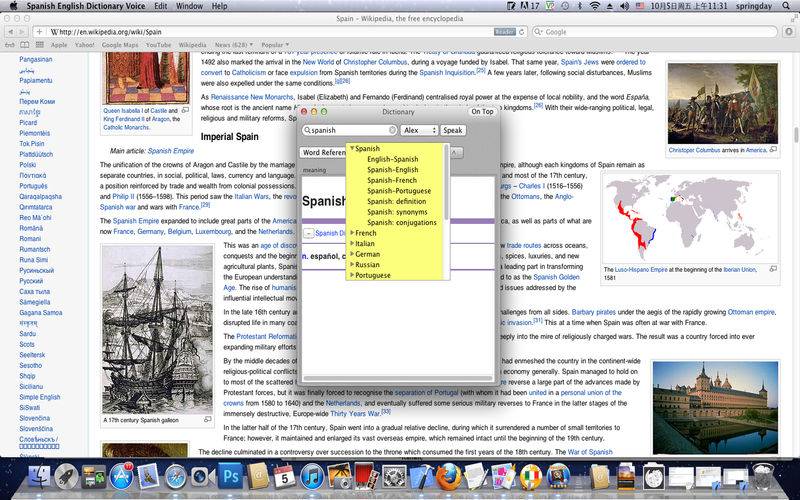Collapse the Spanish dictionary group
Screen dimensions: 800x500
click(352, 149)
